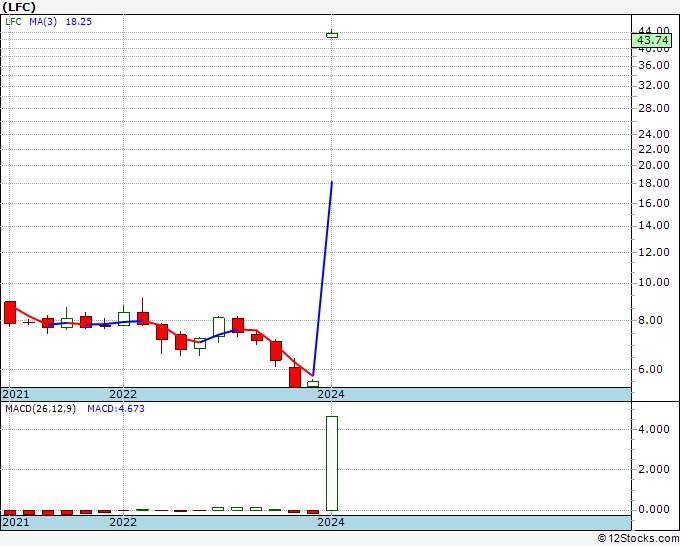Click the 36.00 price axis label
The height and width of the screenshot is (546, 680).
coord(654,65)
